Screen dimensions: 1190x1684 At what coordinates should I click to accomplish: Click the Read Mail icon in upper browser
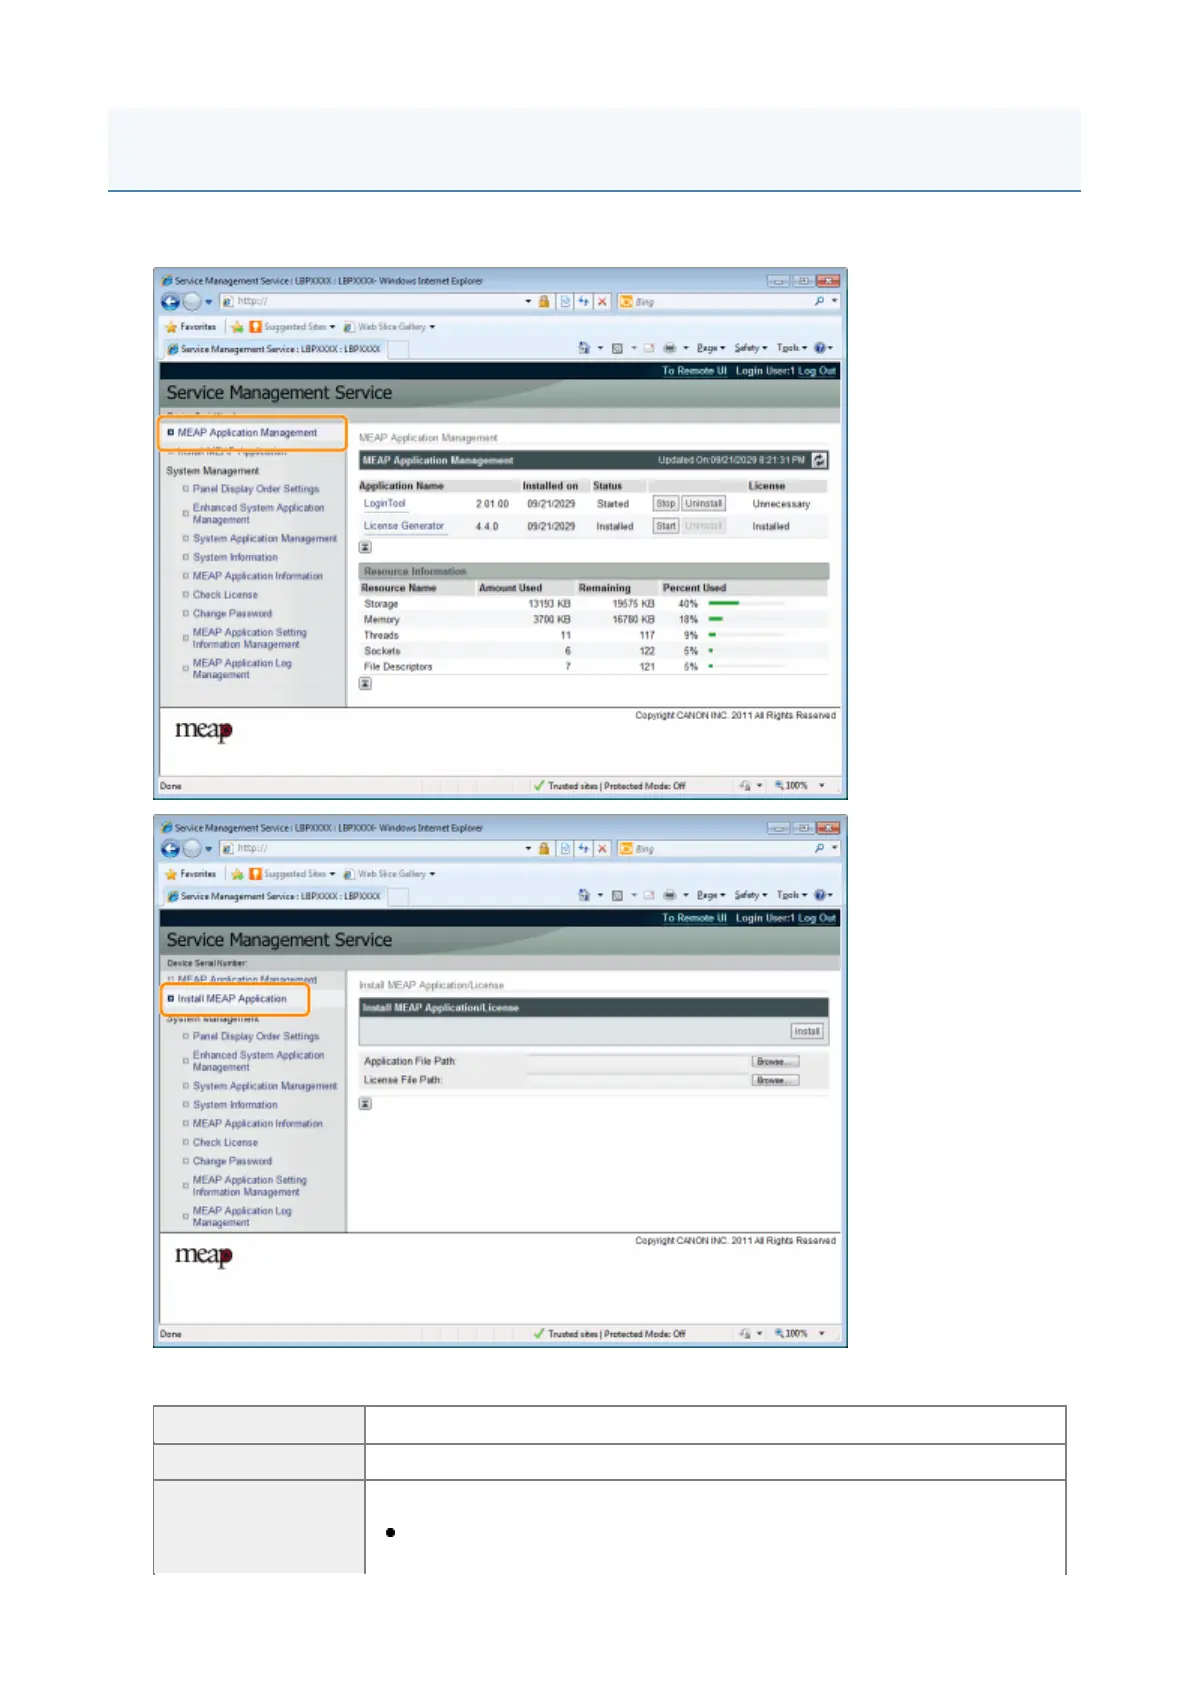pyautogui.click(x=648, y=348)
